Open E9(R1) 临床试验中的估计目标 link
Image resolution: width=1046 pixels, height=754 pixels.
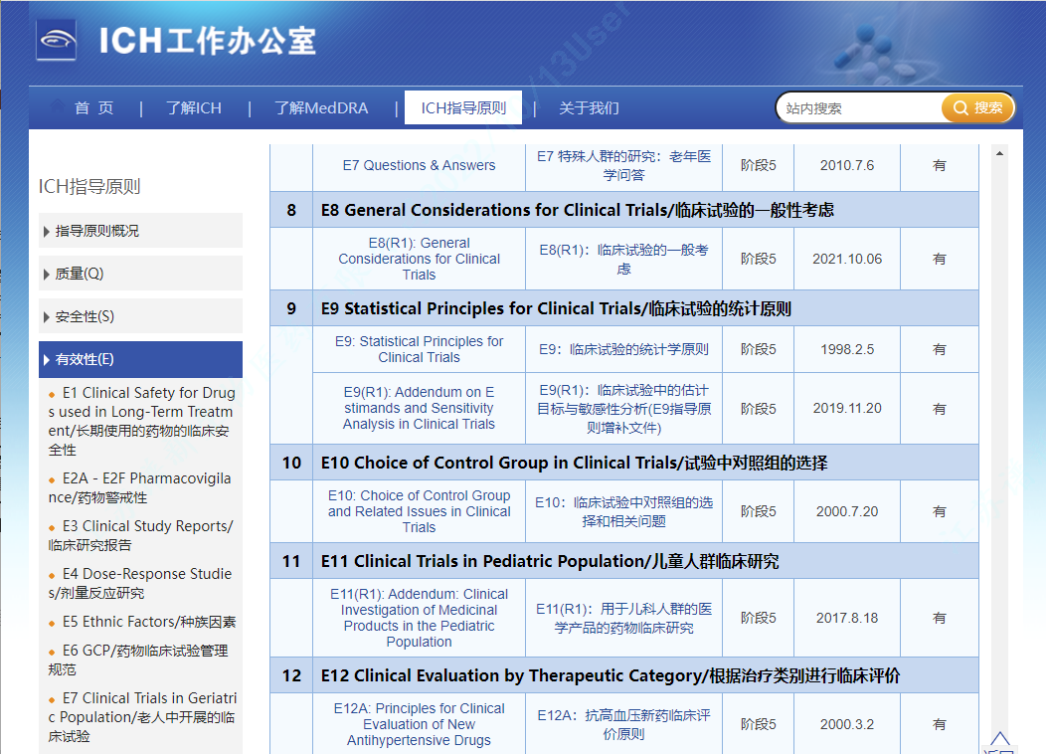(624, 408)
